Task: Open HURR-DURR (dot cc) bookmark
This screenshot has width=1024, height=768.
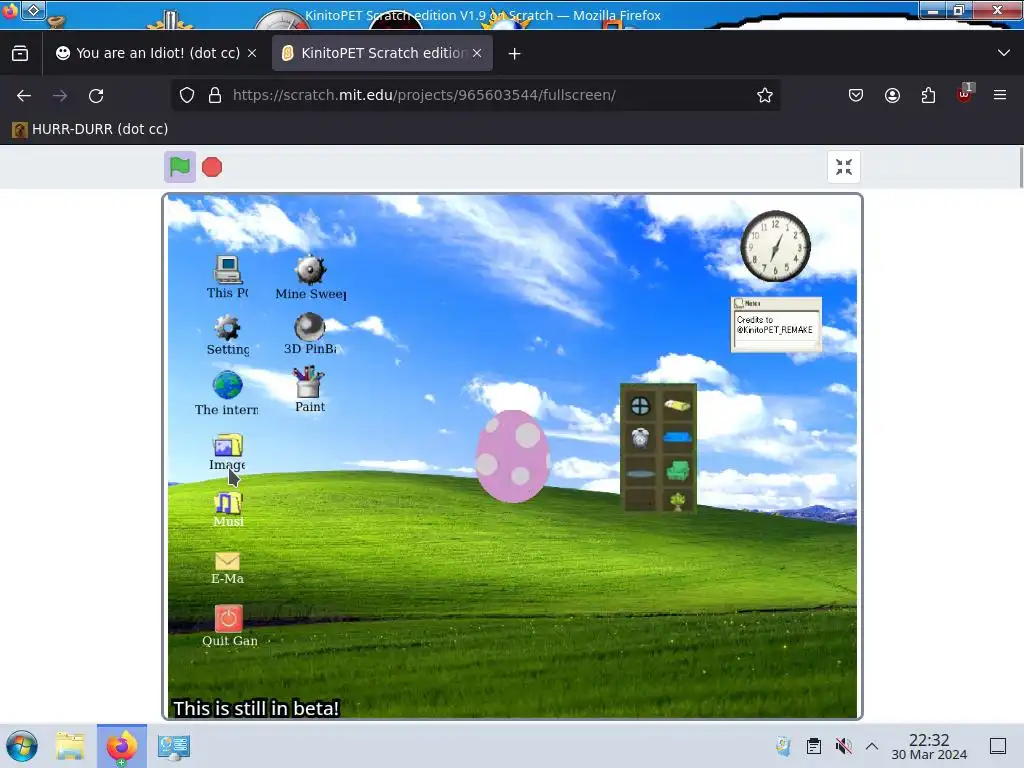Action: 90,129
